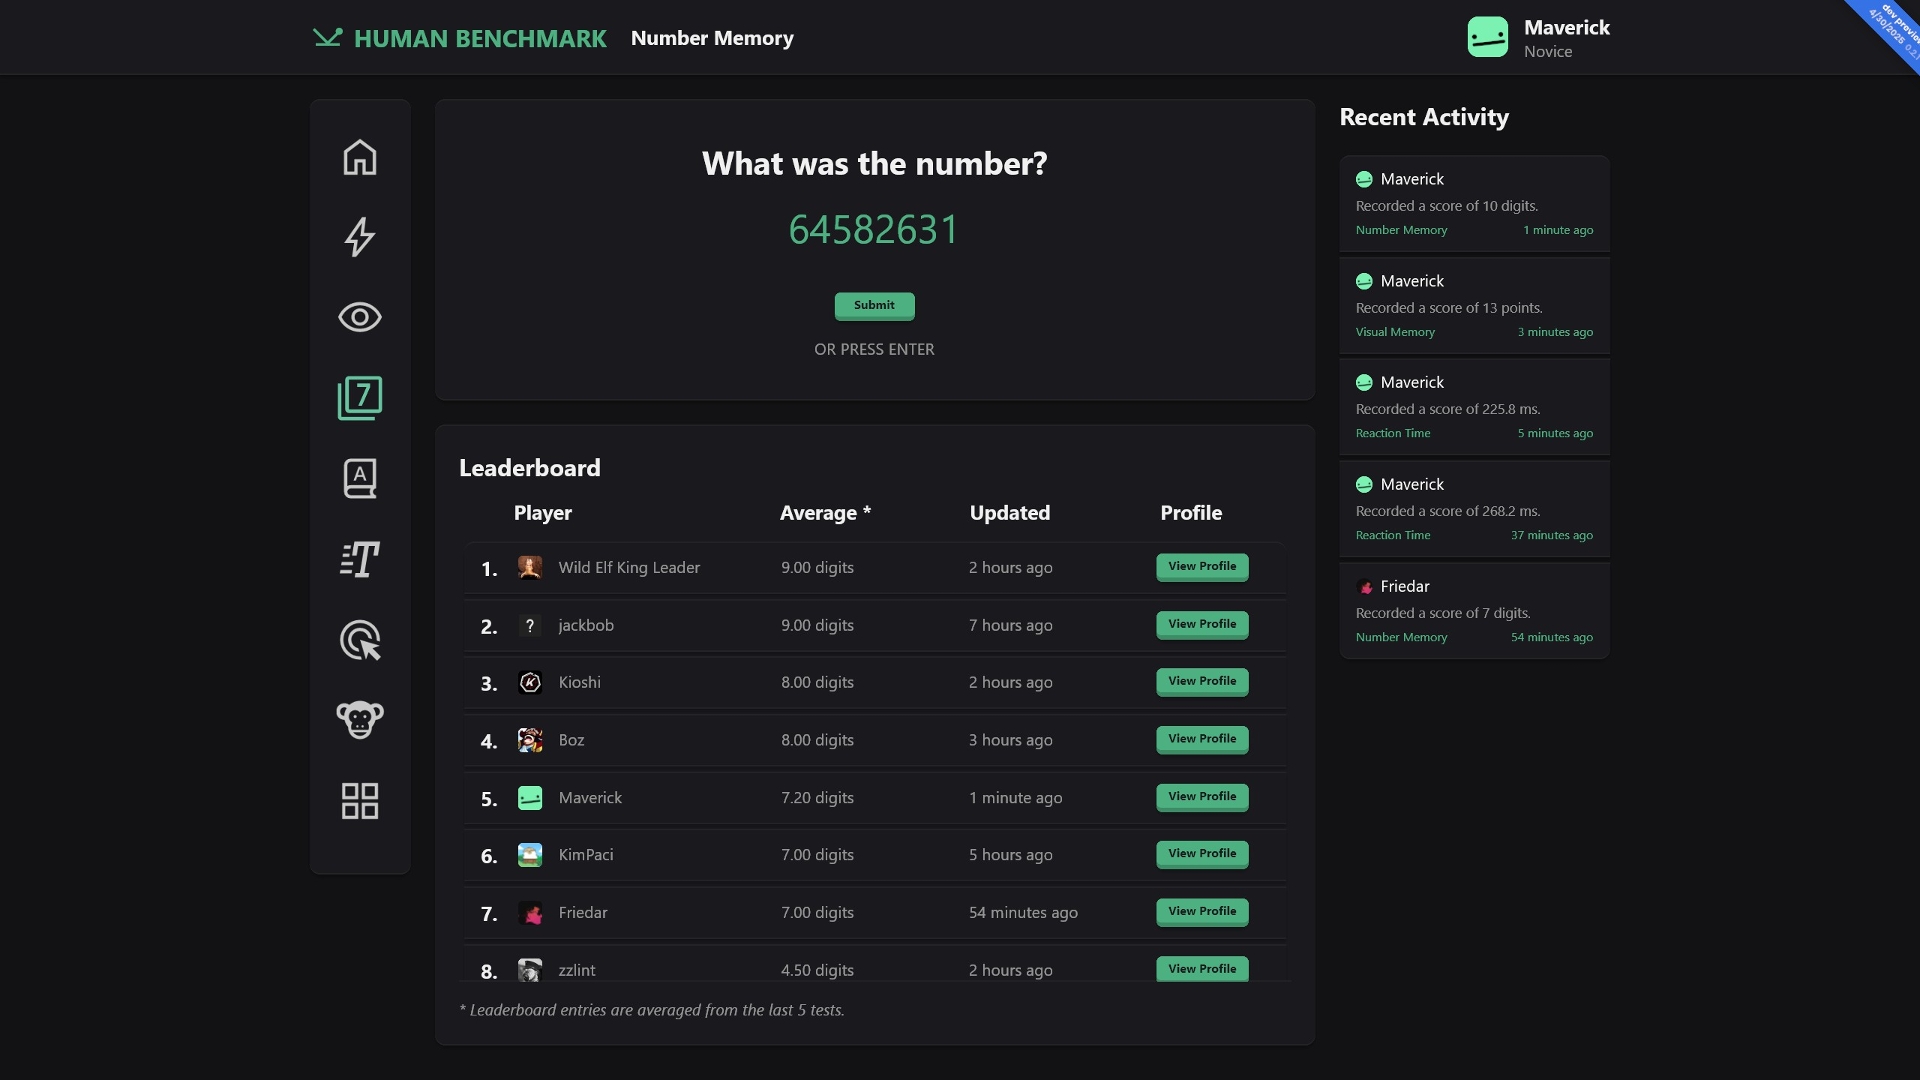Click Maverick avatar on 225.8 ms activity
Viewport: 1920px width, 1080px height.
[1364, 383]
